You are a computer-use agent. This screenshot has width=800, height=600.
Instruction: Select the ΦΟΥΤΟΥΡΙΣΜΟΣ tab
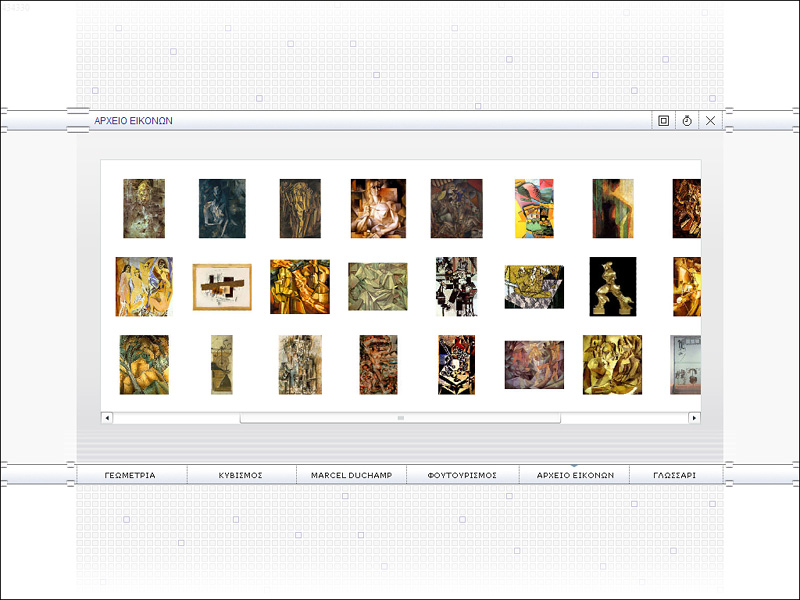[x=462, y=475]
